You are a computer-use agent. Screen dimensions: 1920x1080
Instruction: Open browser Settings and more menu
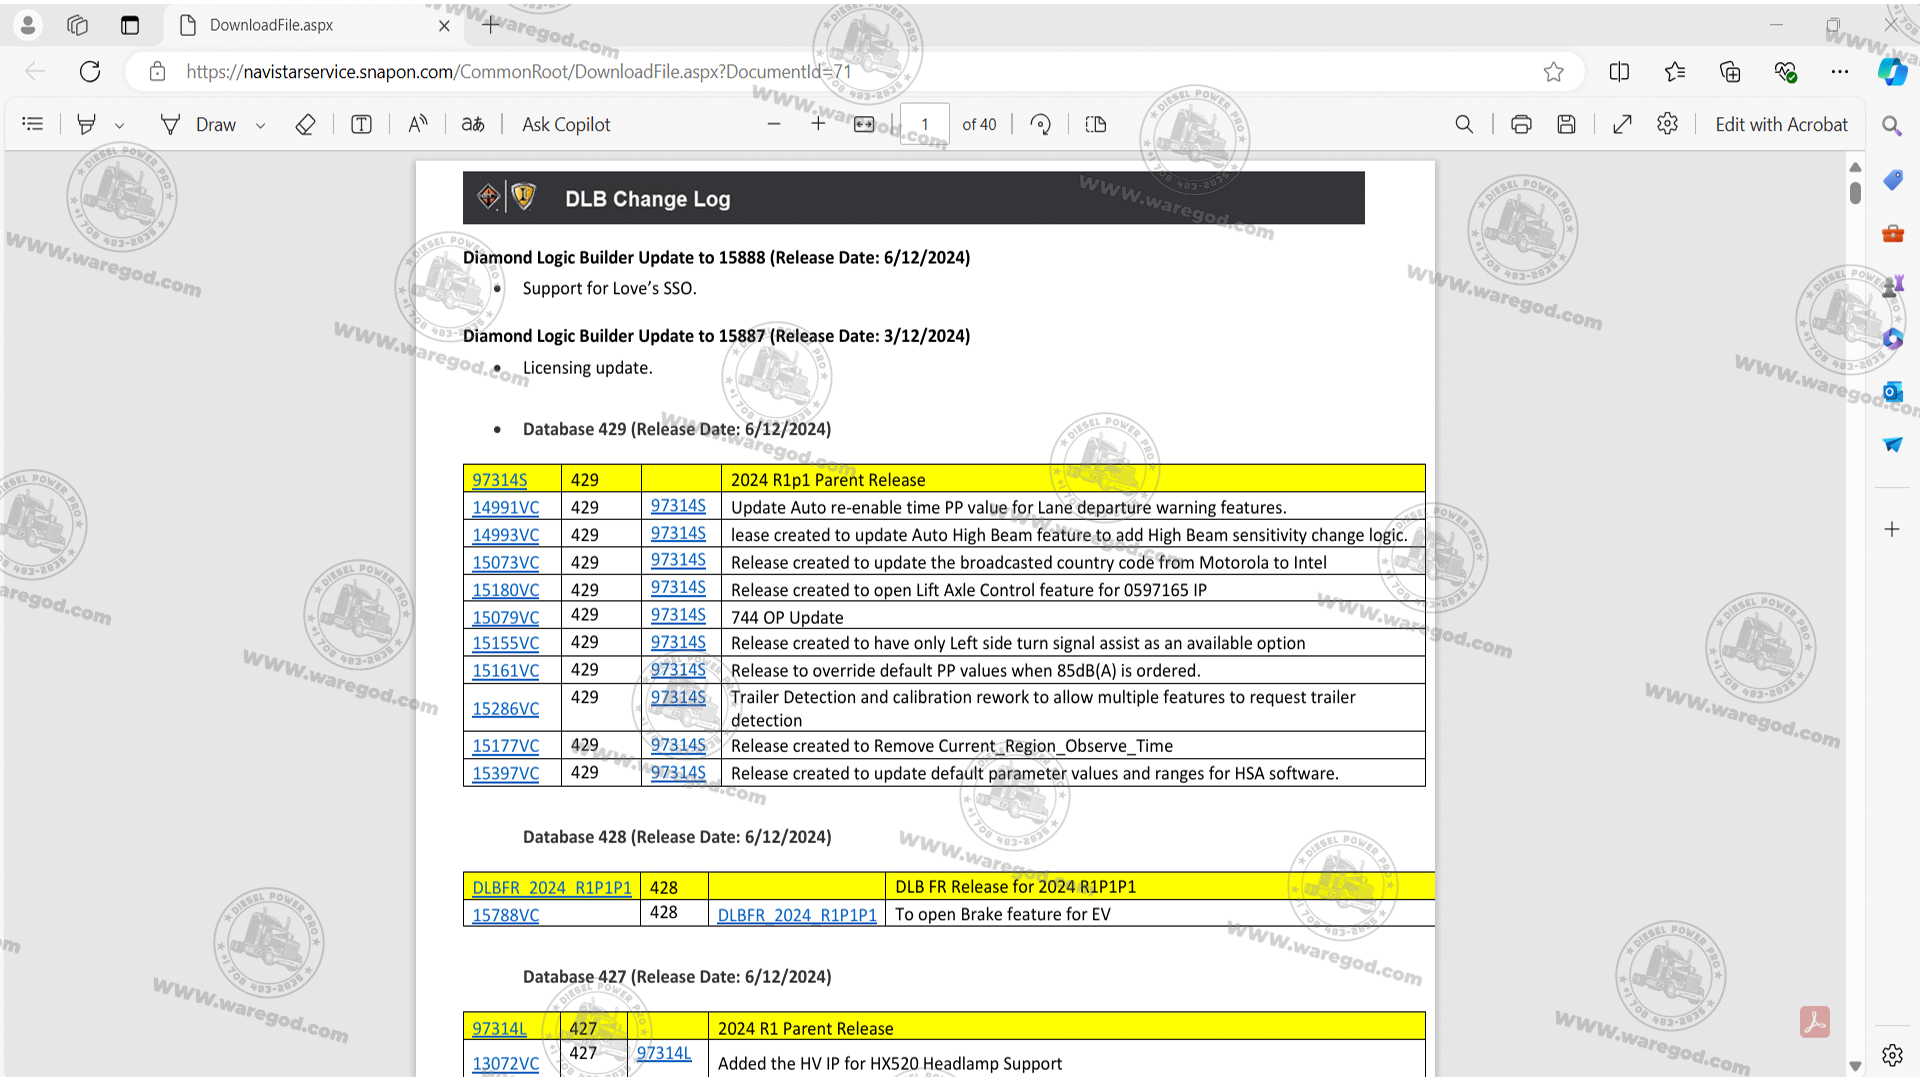pos(1839,71)
